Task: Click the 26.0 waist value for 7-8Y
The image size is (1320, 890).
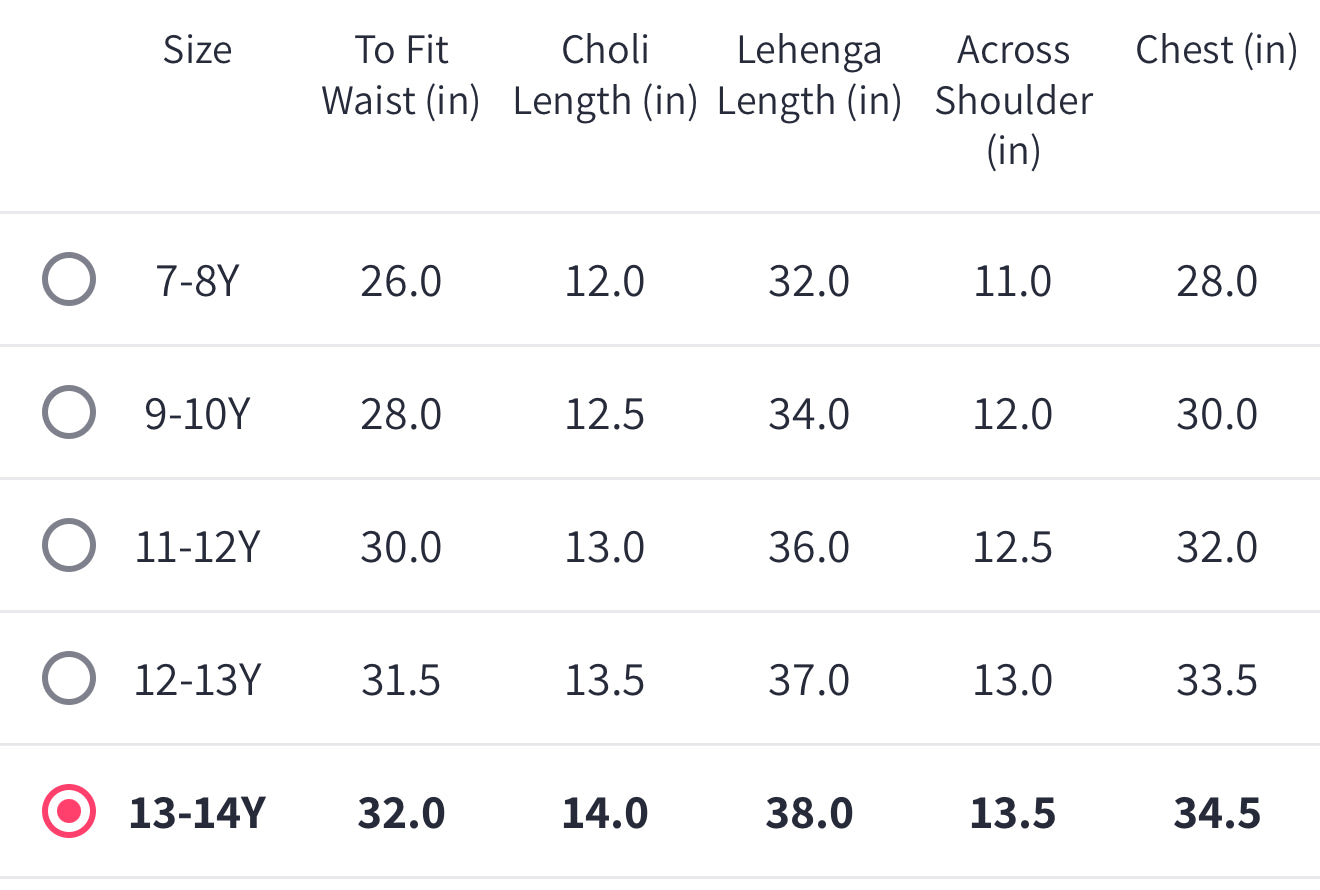Action: [x=401, y=281]
